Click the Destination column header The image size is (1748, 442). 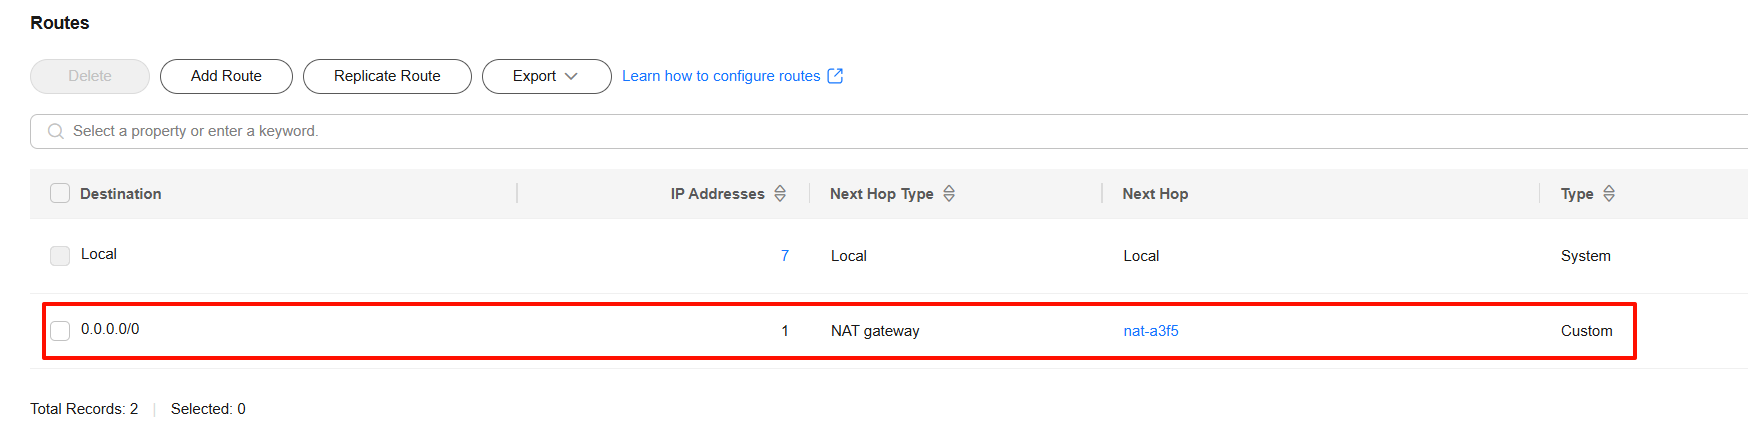pos(120,194)
